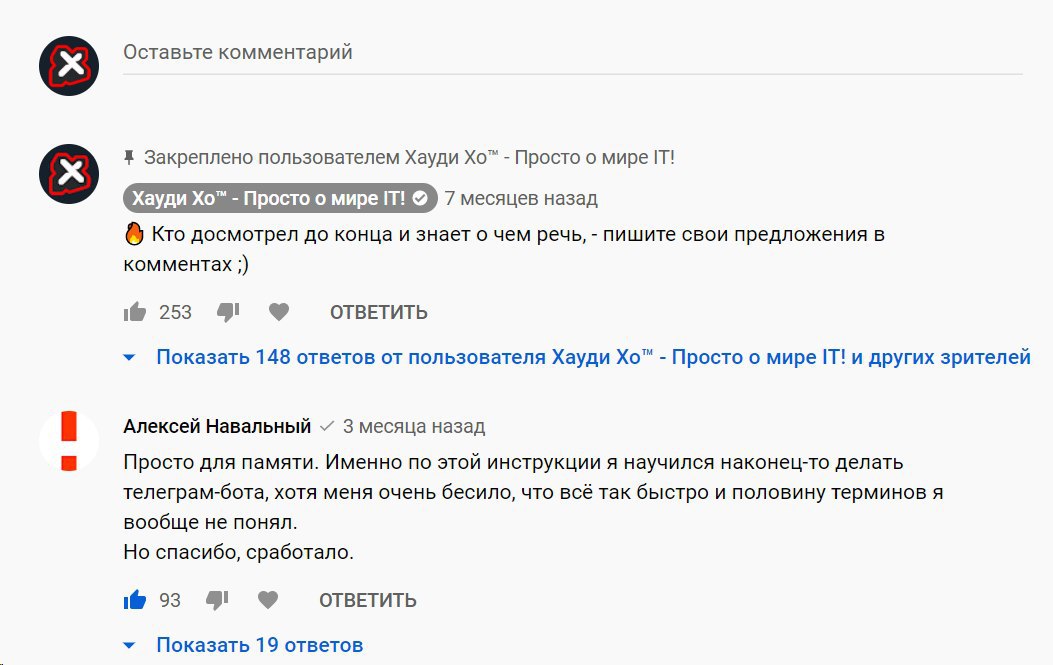The width and height of the screenshot is (1053, 665).
Task: Click the pin icon beside Закреплено
Action: click(x=129, y=158)
